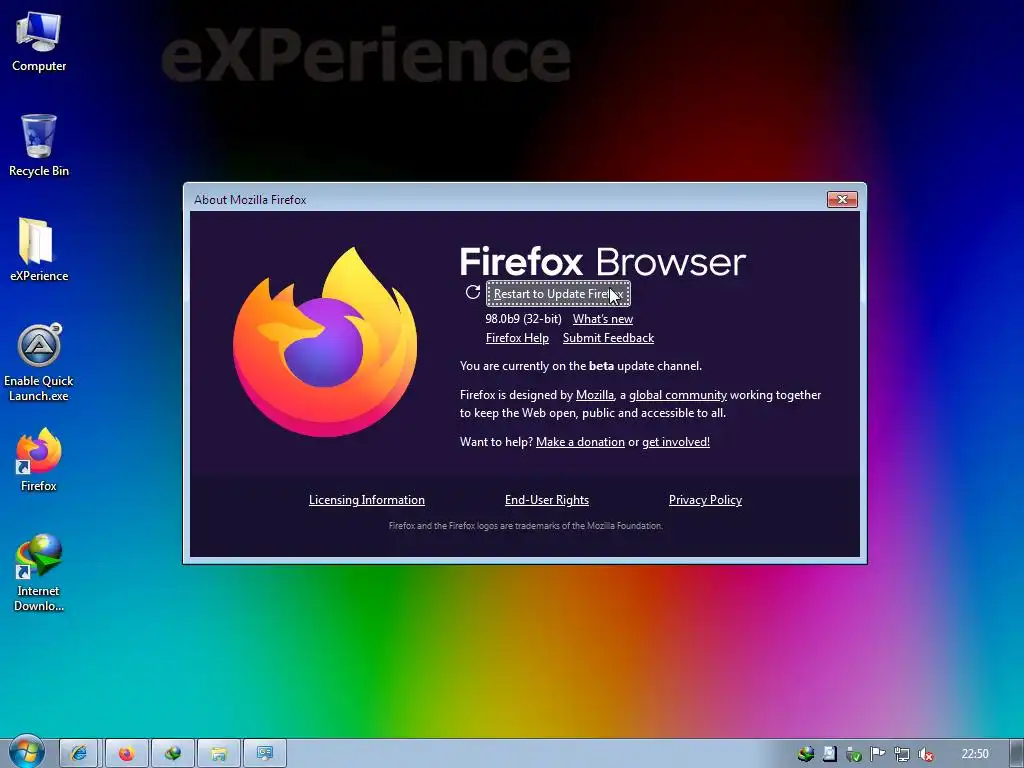Click the Make a donation link
The width and height of the screenshot is (1024, 768).
coord(580,441)
